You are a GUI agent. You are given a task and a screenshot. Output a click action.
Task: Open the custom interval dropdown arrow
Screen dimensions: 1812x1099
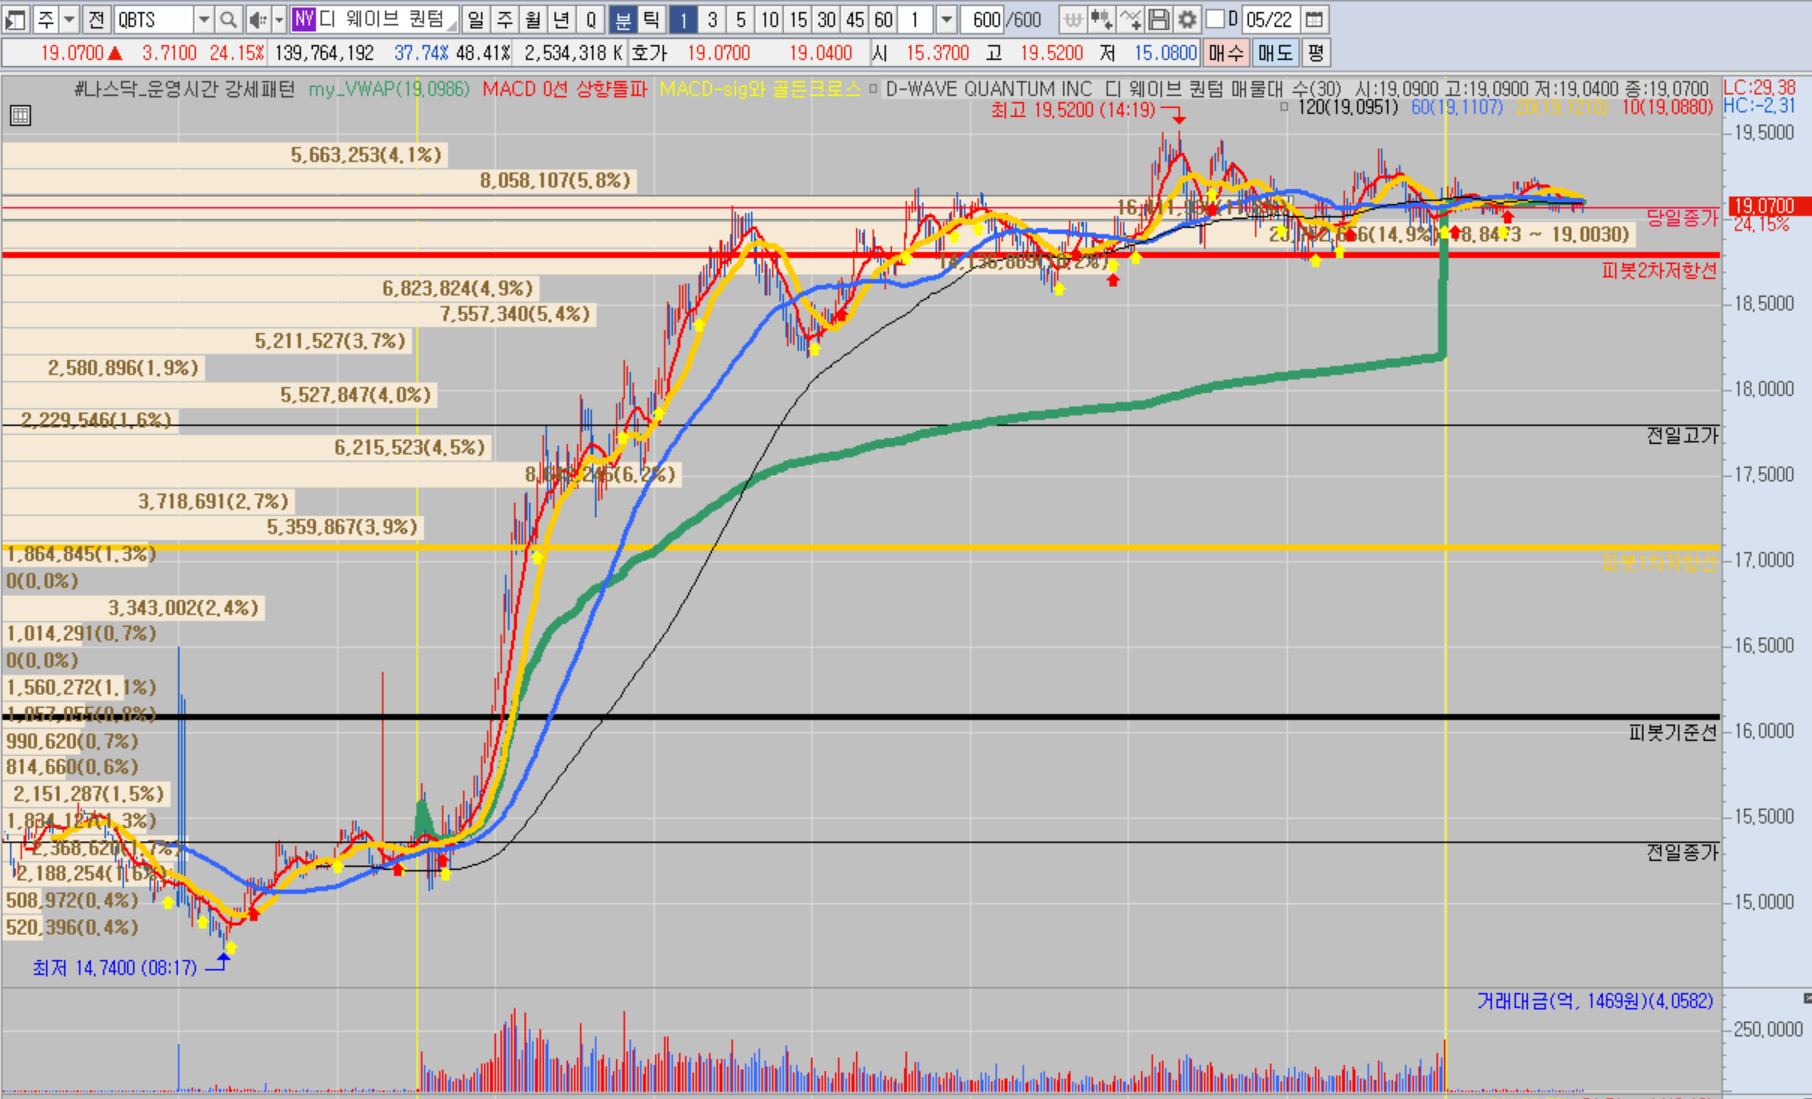click(x=945, y=19)
